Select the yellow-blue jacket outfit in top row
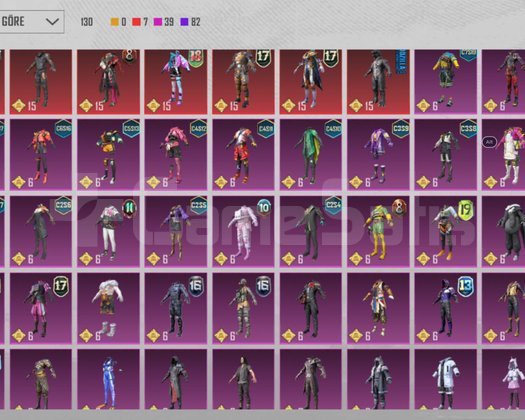This screenshot has height=420, width=525. 446,82
